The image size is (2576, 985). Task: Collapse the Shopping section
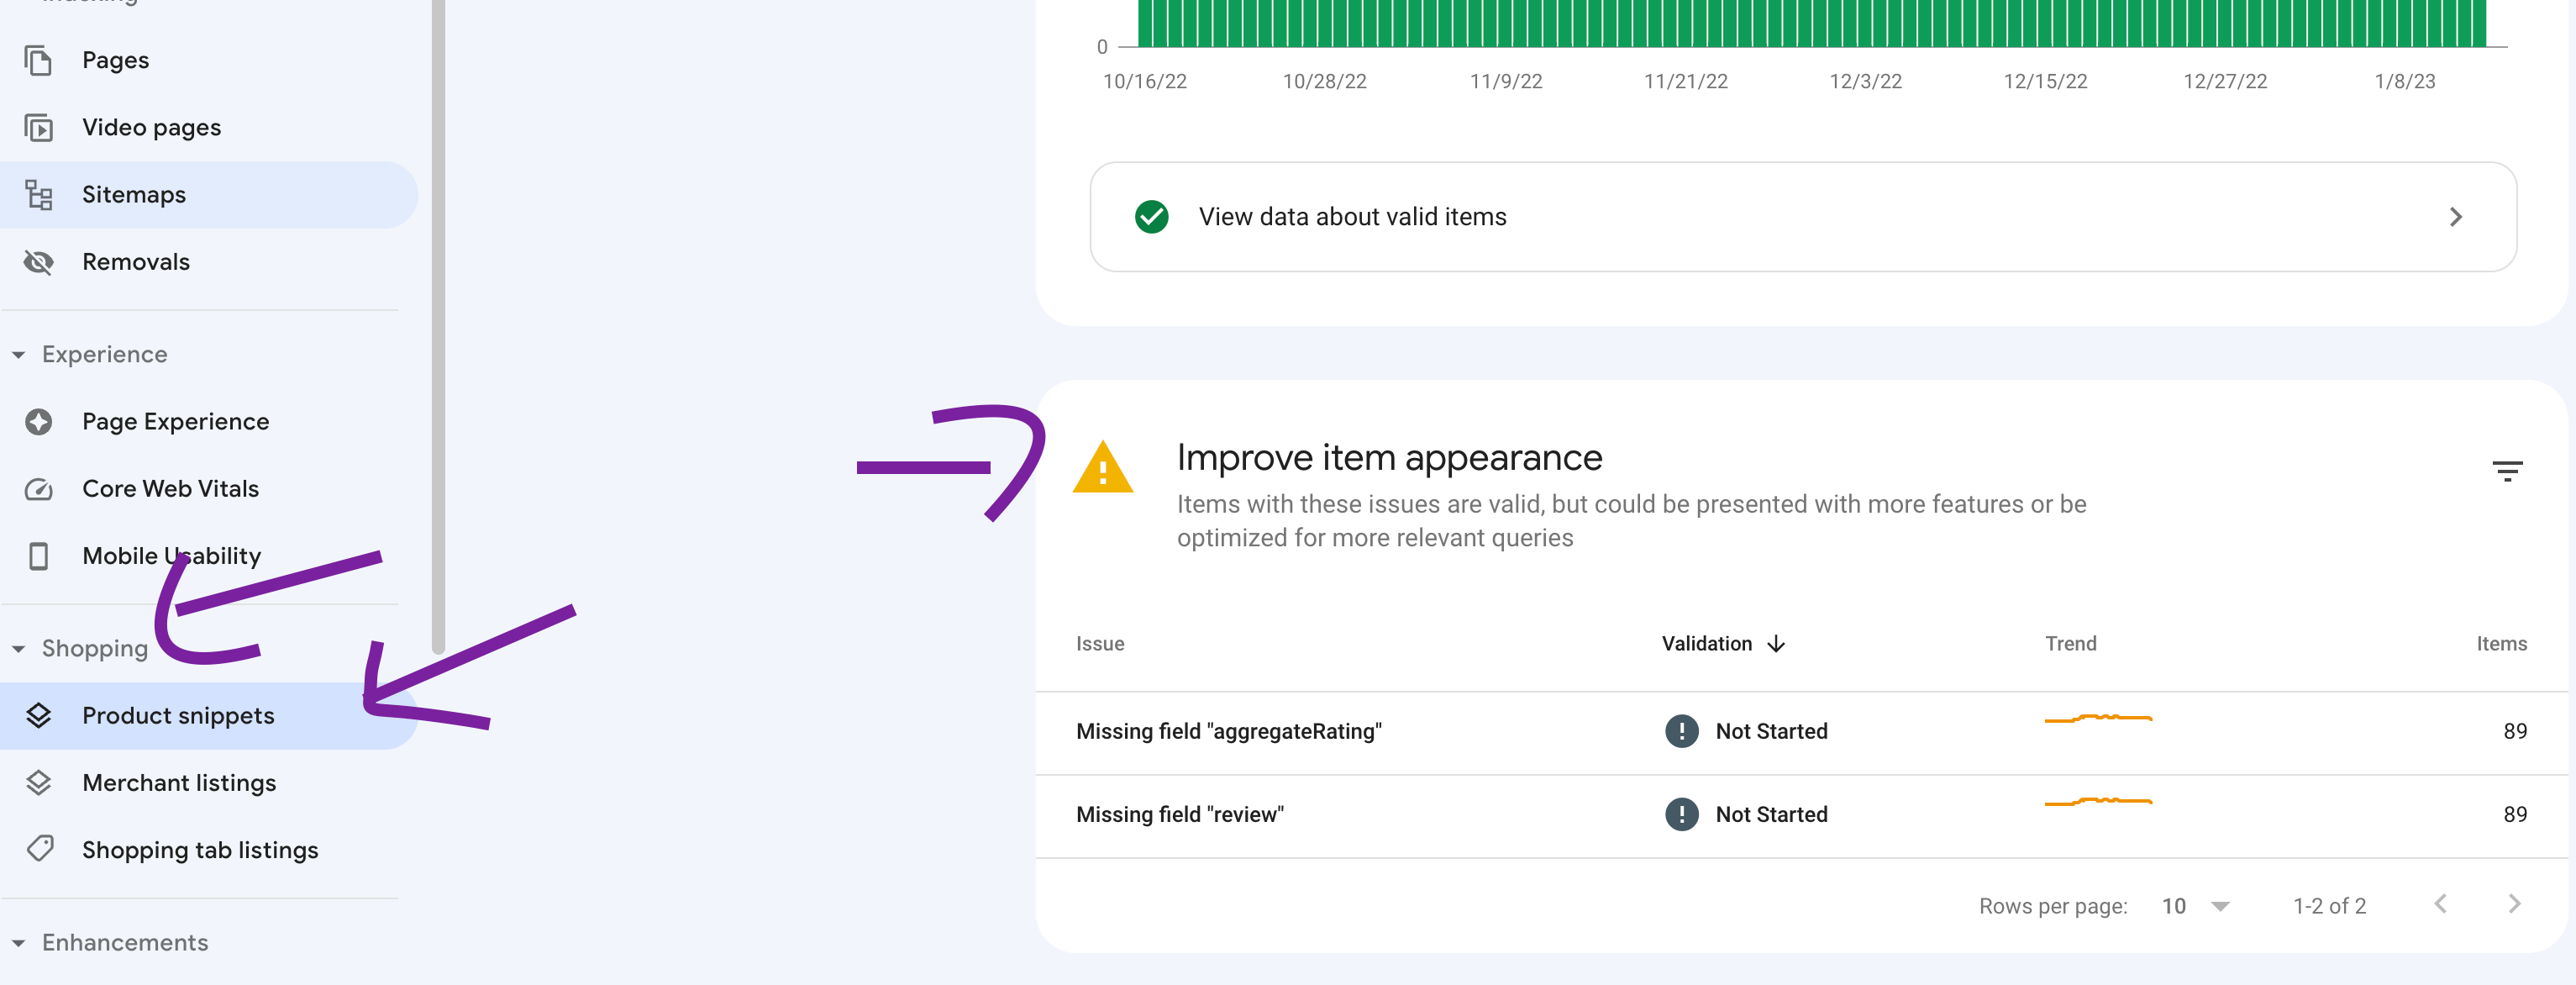(x=18, y=649)
